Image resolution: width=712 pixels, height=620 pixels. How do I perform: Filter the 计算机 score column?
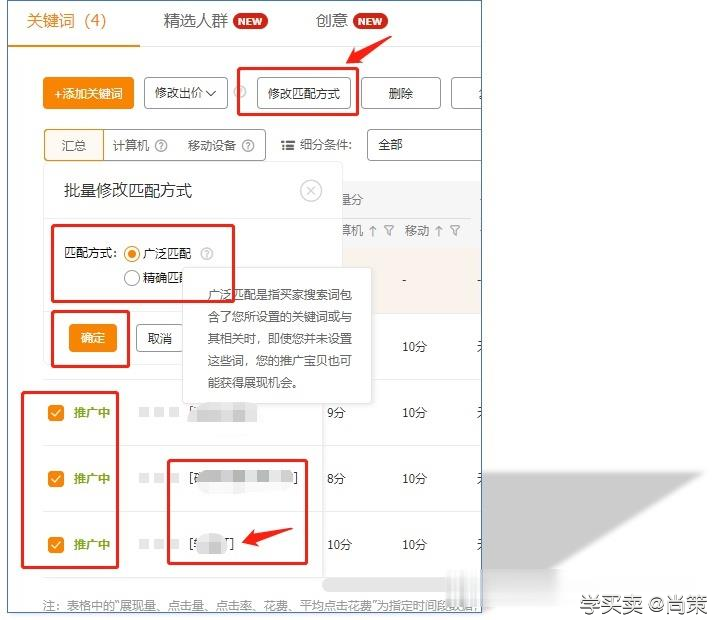pos(389,231)
